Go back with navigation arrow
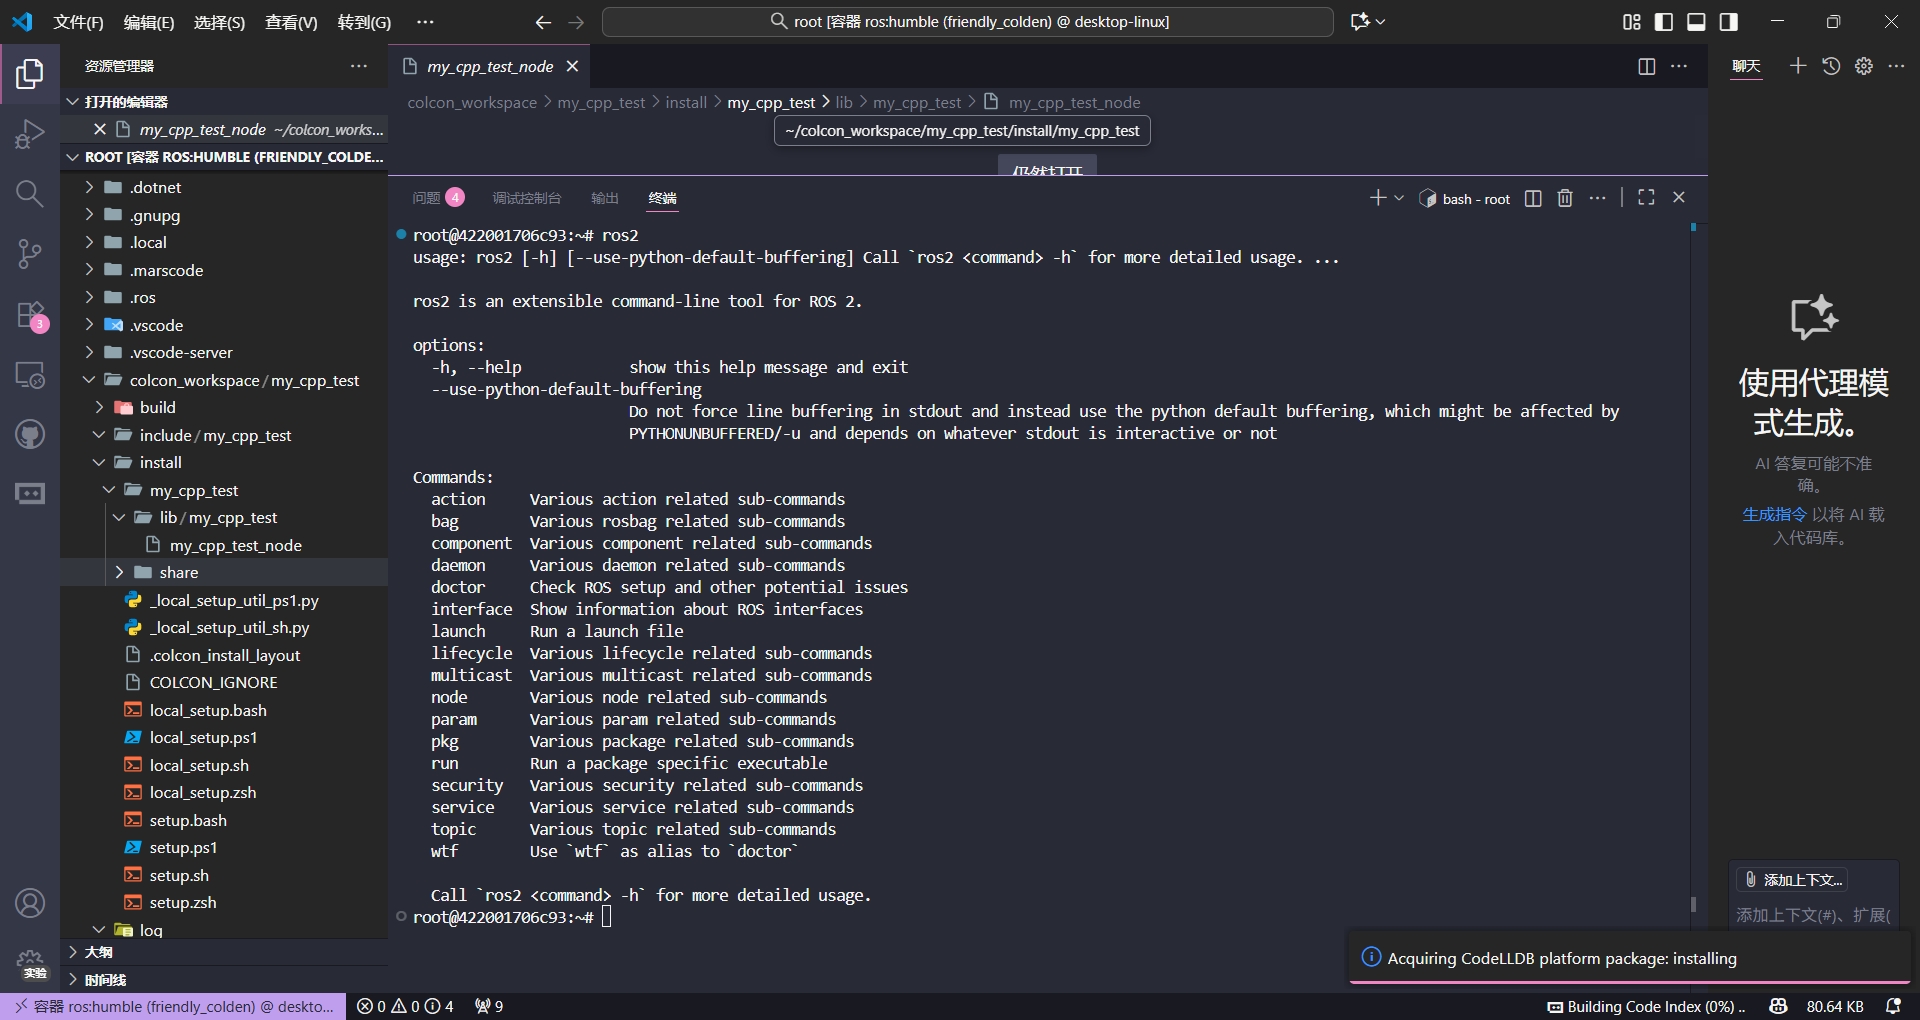 (543, 22)
